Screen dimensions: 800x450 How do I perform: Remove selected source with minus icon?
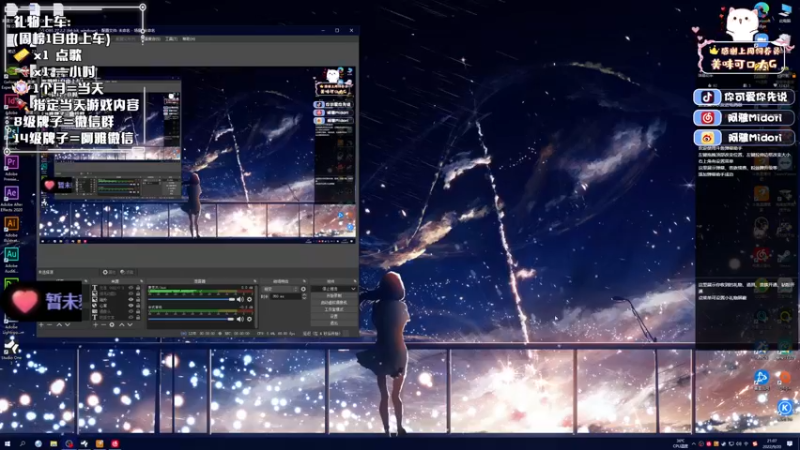click(x=104, y=324)
